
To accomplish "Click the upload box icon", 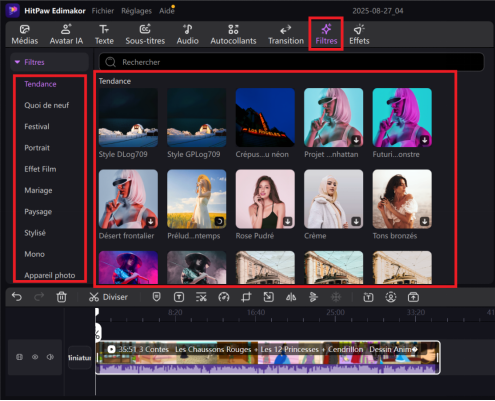I will [413, 297].
